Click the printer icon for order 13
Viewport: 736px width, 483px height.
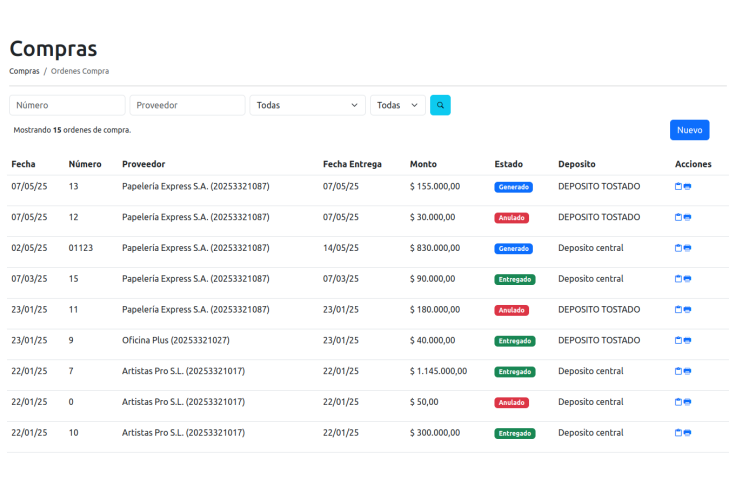(x=687, y=186)
